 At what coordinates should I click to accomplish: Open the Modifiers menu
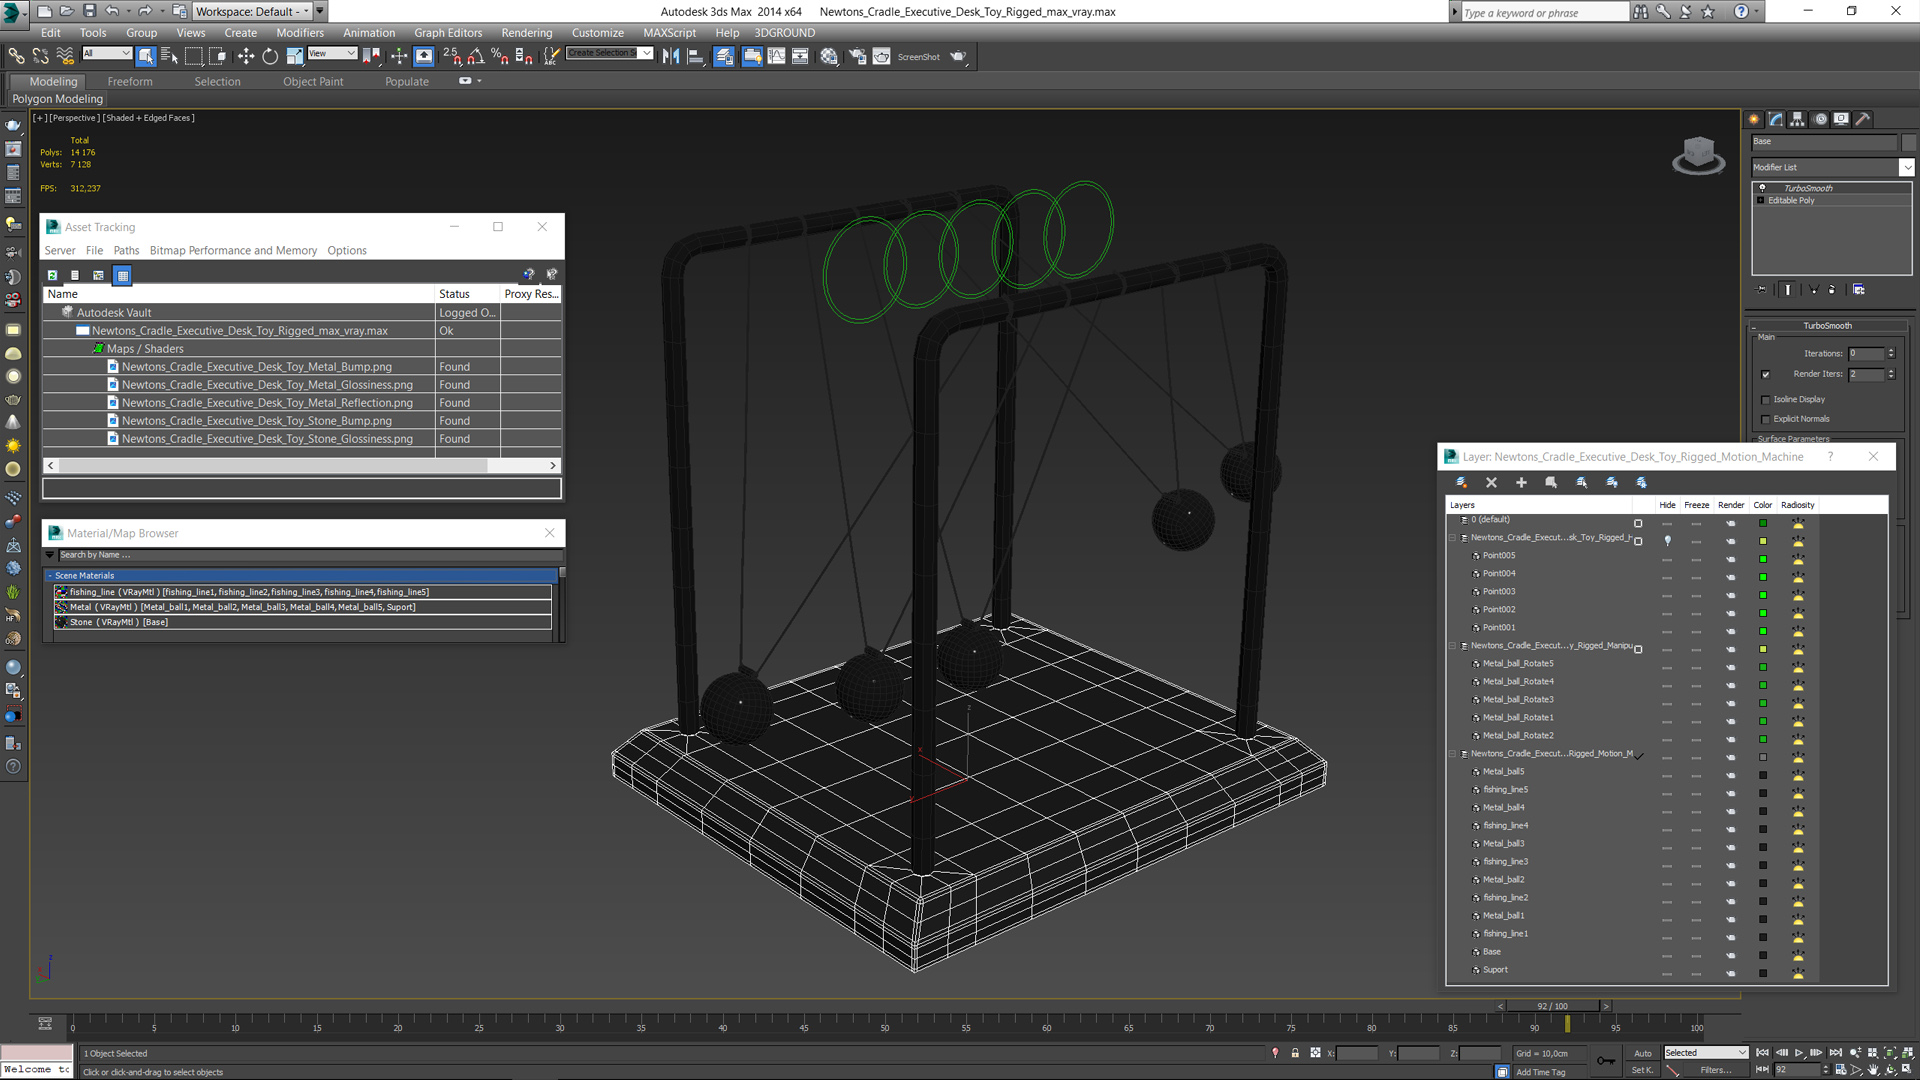[299, 33]
